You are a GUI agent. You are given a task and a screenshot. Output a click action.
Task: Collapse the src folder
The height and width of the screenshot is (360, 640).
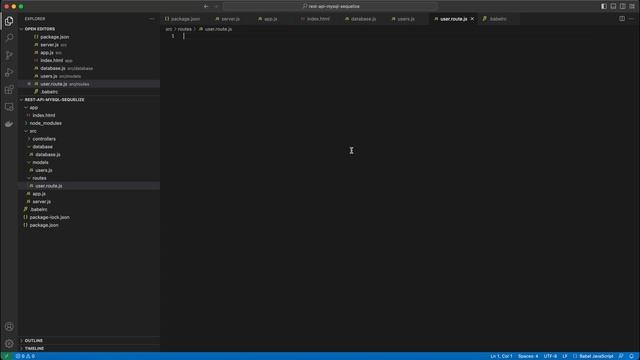(x=33, y=131)
